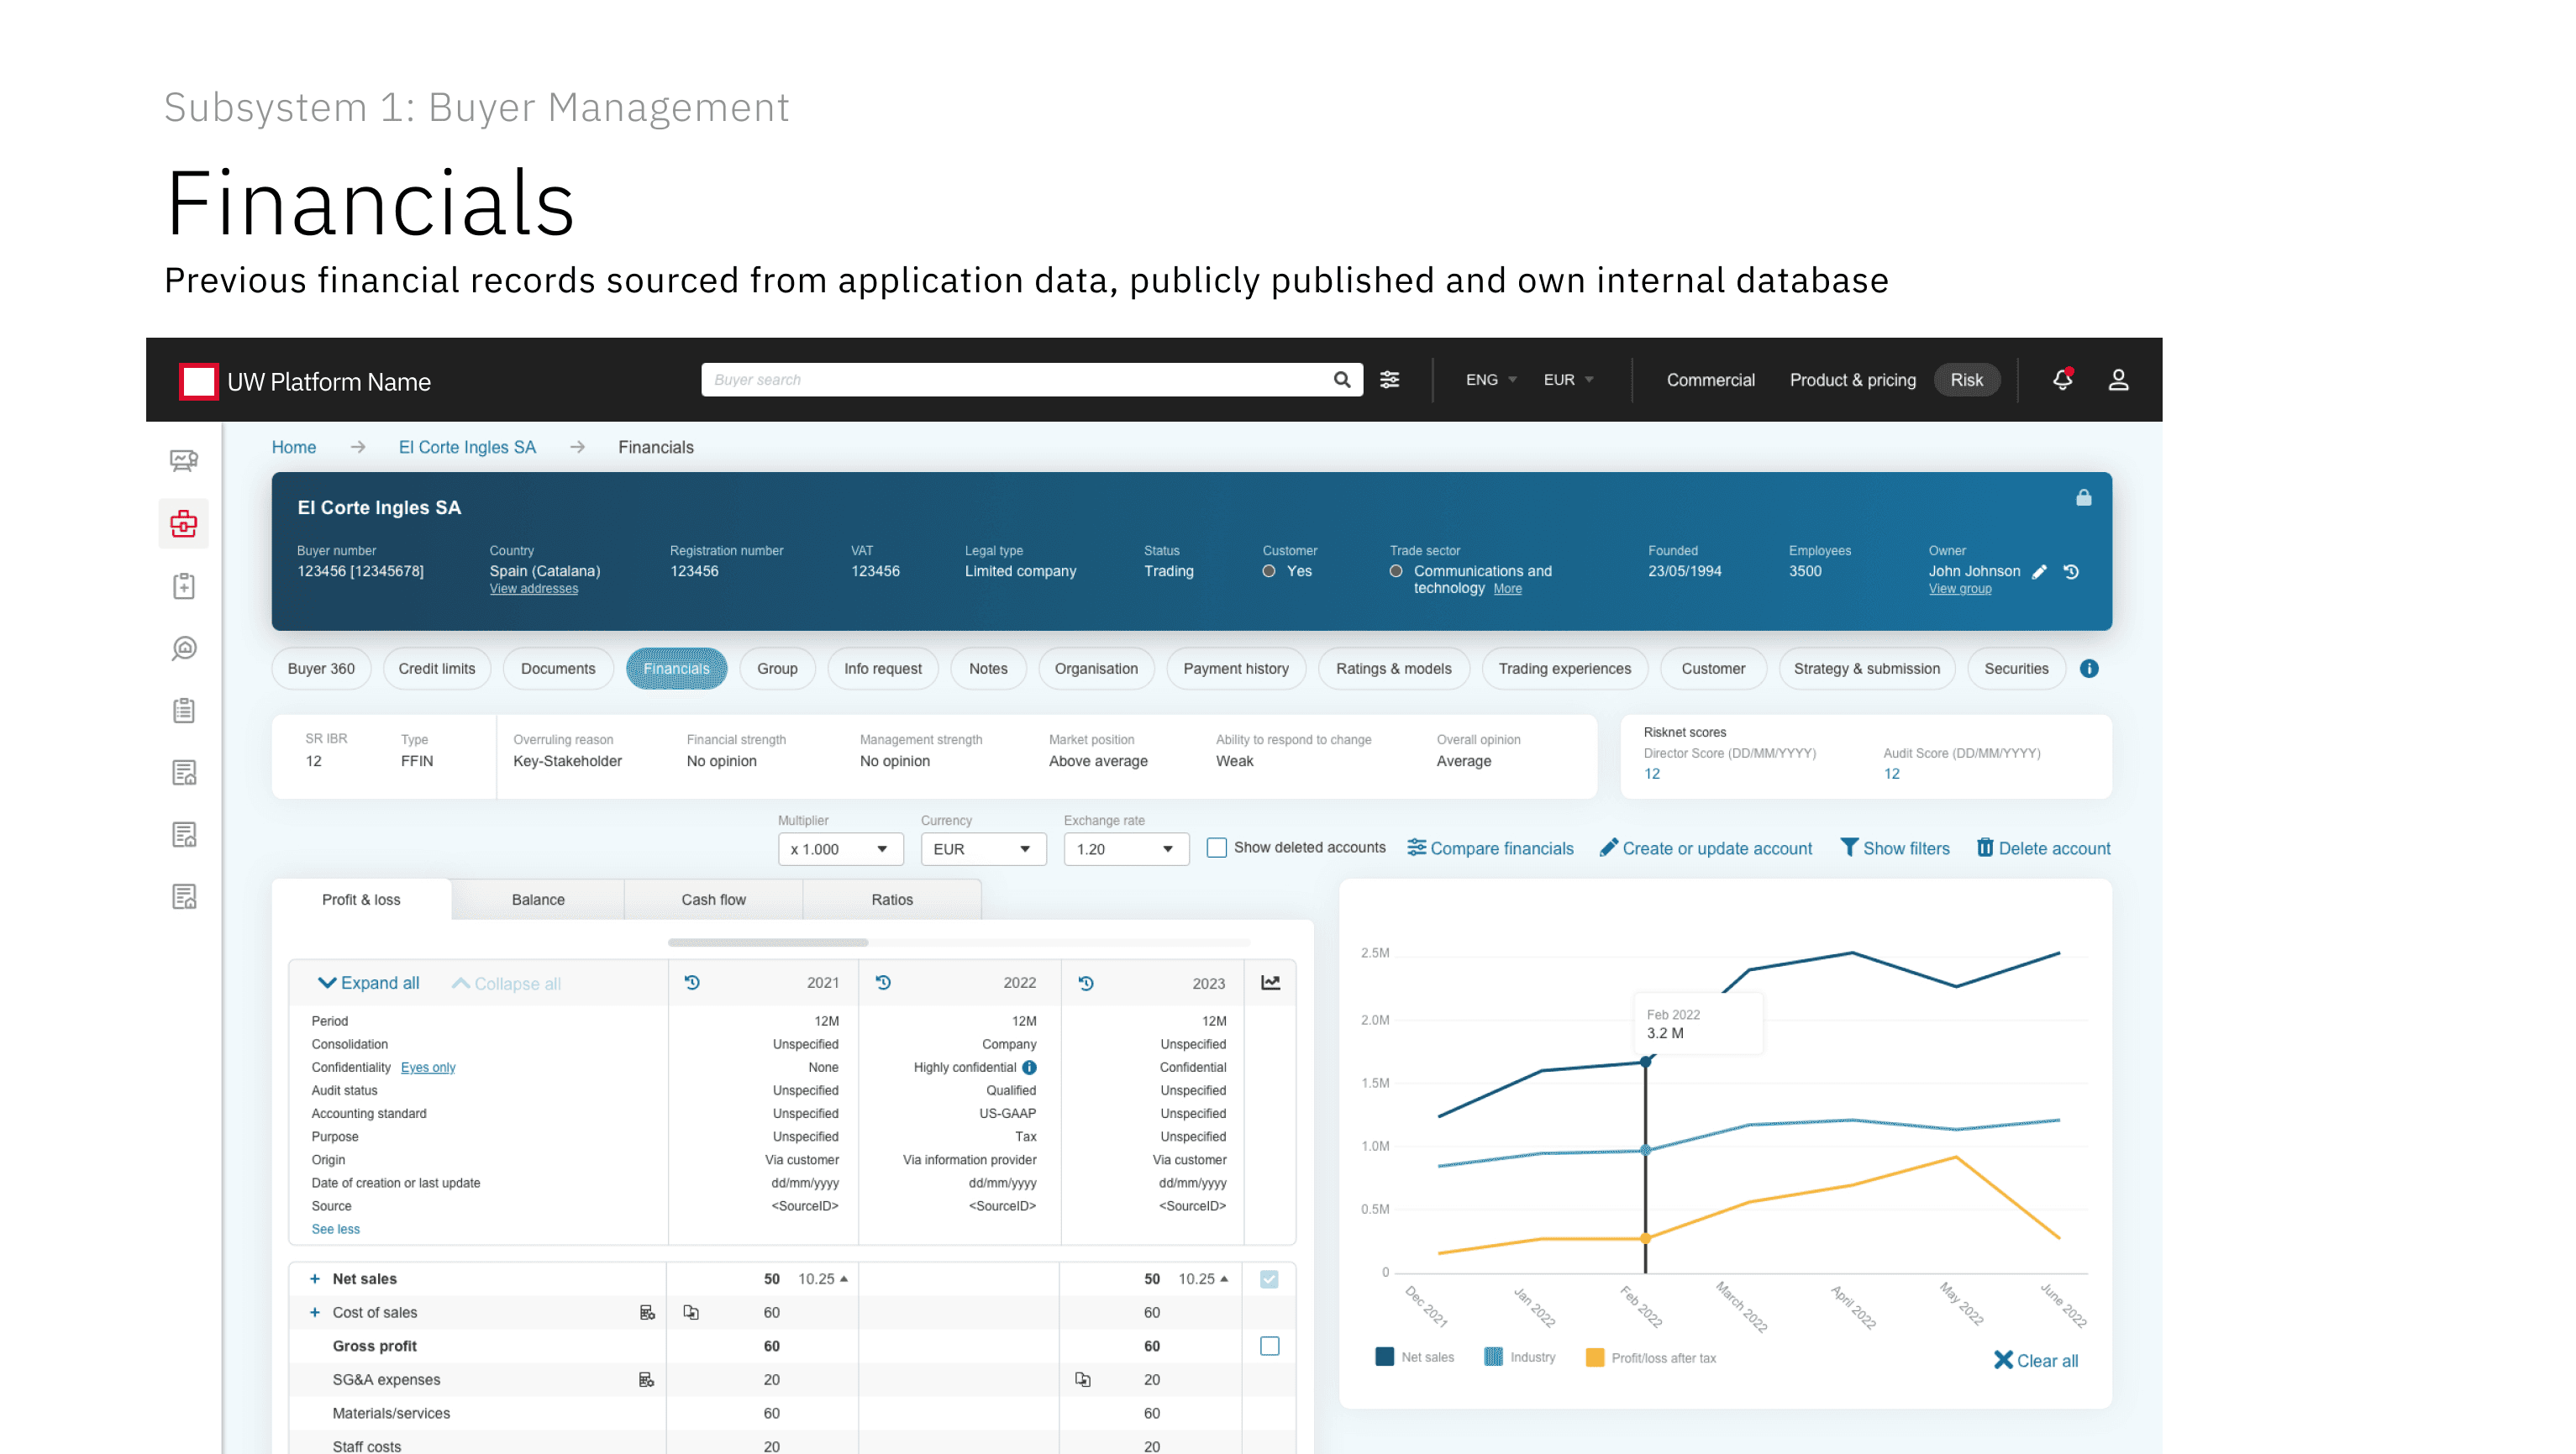This screenshot has width=2576, height=1454.
Task: Uncheck the Net sales chart checkbox
Action: (1269, 1279)
